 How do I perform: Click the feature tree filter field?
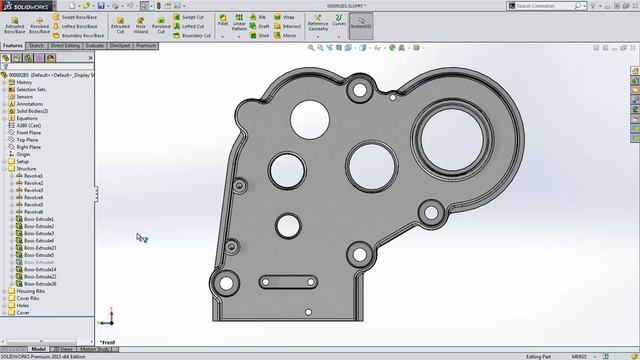tap(47, 67)
